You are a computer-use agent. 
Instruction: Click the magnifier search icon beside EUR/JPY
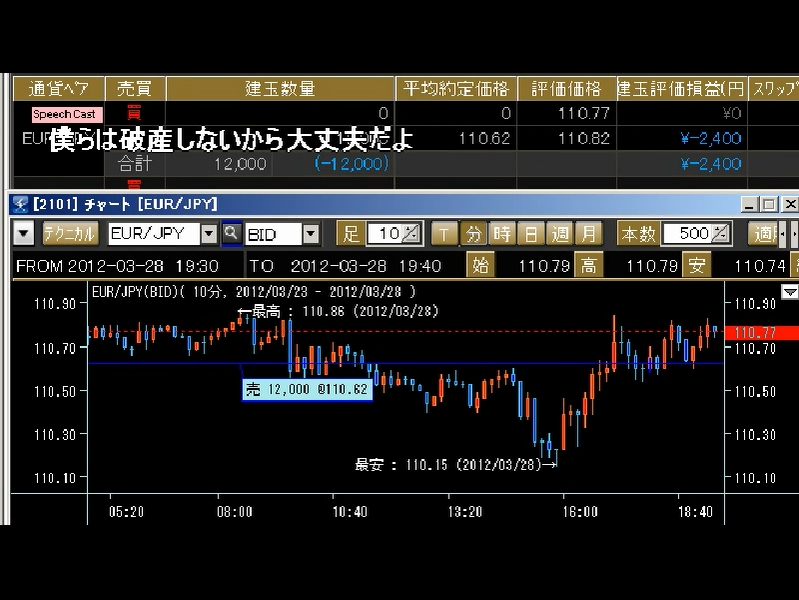[x=231, y=233]
